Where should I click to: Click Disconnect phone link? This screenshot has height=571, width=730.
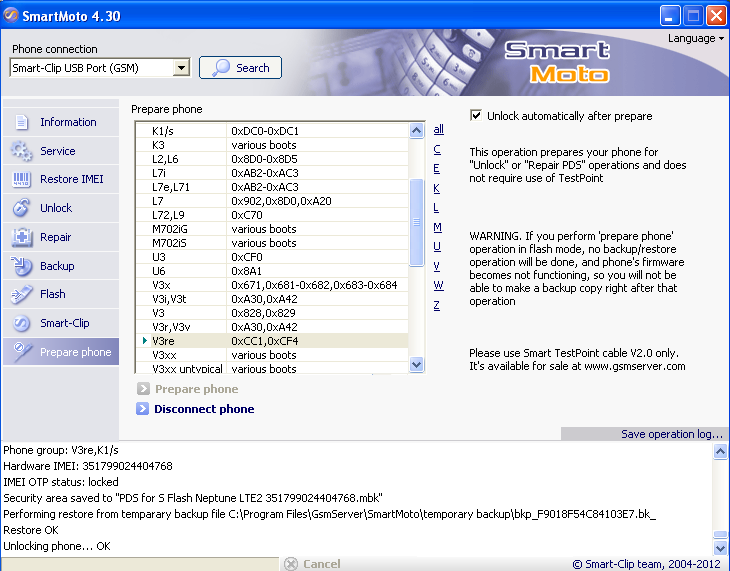tap(204, 409)
